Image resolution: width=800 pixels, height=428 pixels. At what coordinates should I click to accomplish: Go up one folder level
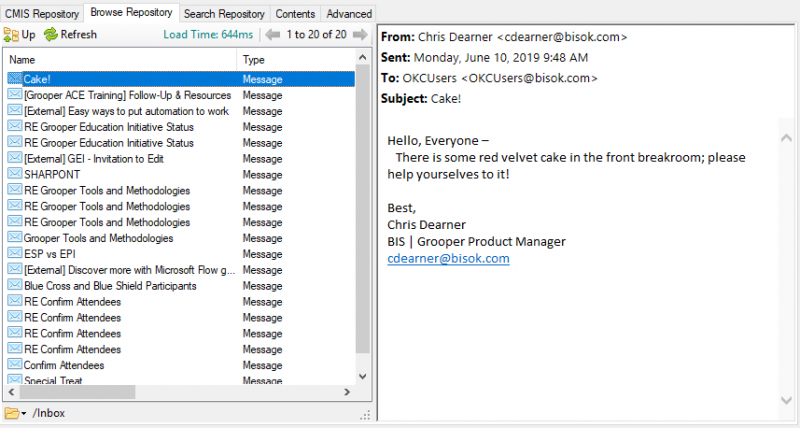coord(19,35)
